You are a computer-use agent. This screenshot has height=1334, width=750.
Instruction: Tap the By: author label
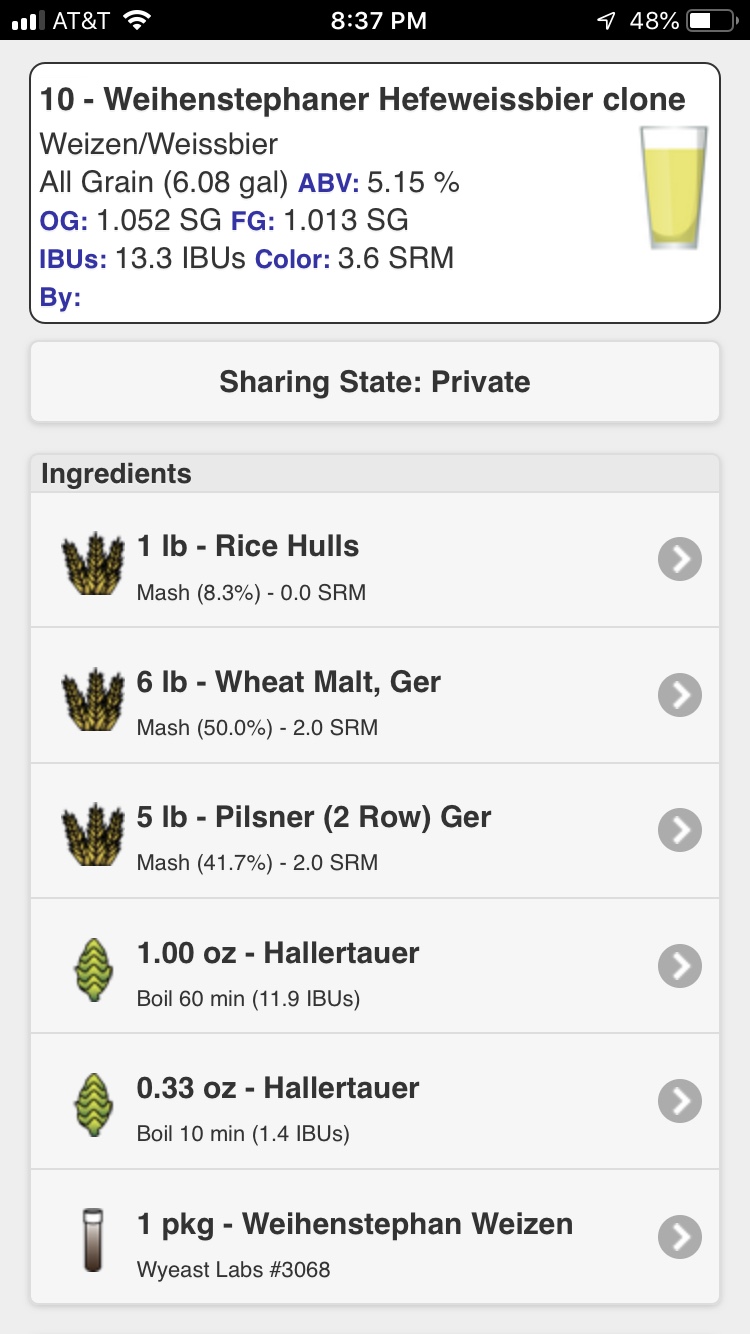(60, 297)
